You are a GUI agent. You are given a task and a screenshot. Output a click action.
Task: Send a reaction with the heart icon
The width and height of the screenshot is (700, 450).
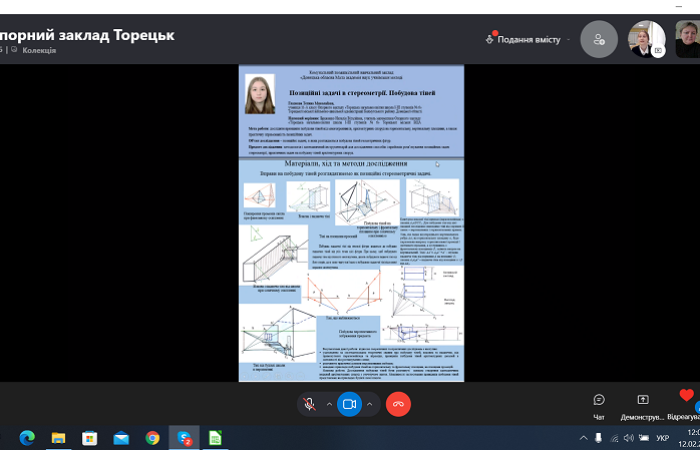[685, 399]
